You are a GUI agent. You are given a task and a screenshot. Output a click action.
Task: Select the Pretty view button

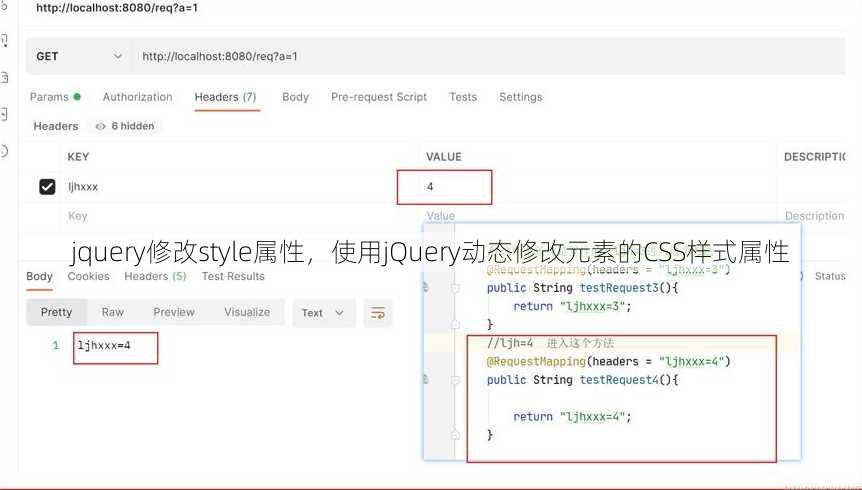pos(57,312)
